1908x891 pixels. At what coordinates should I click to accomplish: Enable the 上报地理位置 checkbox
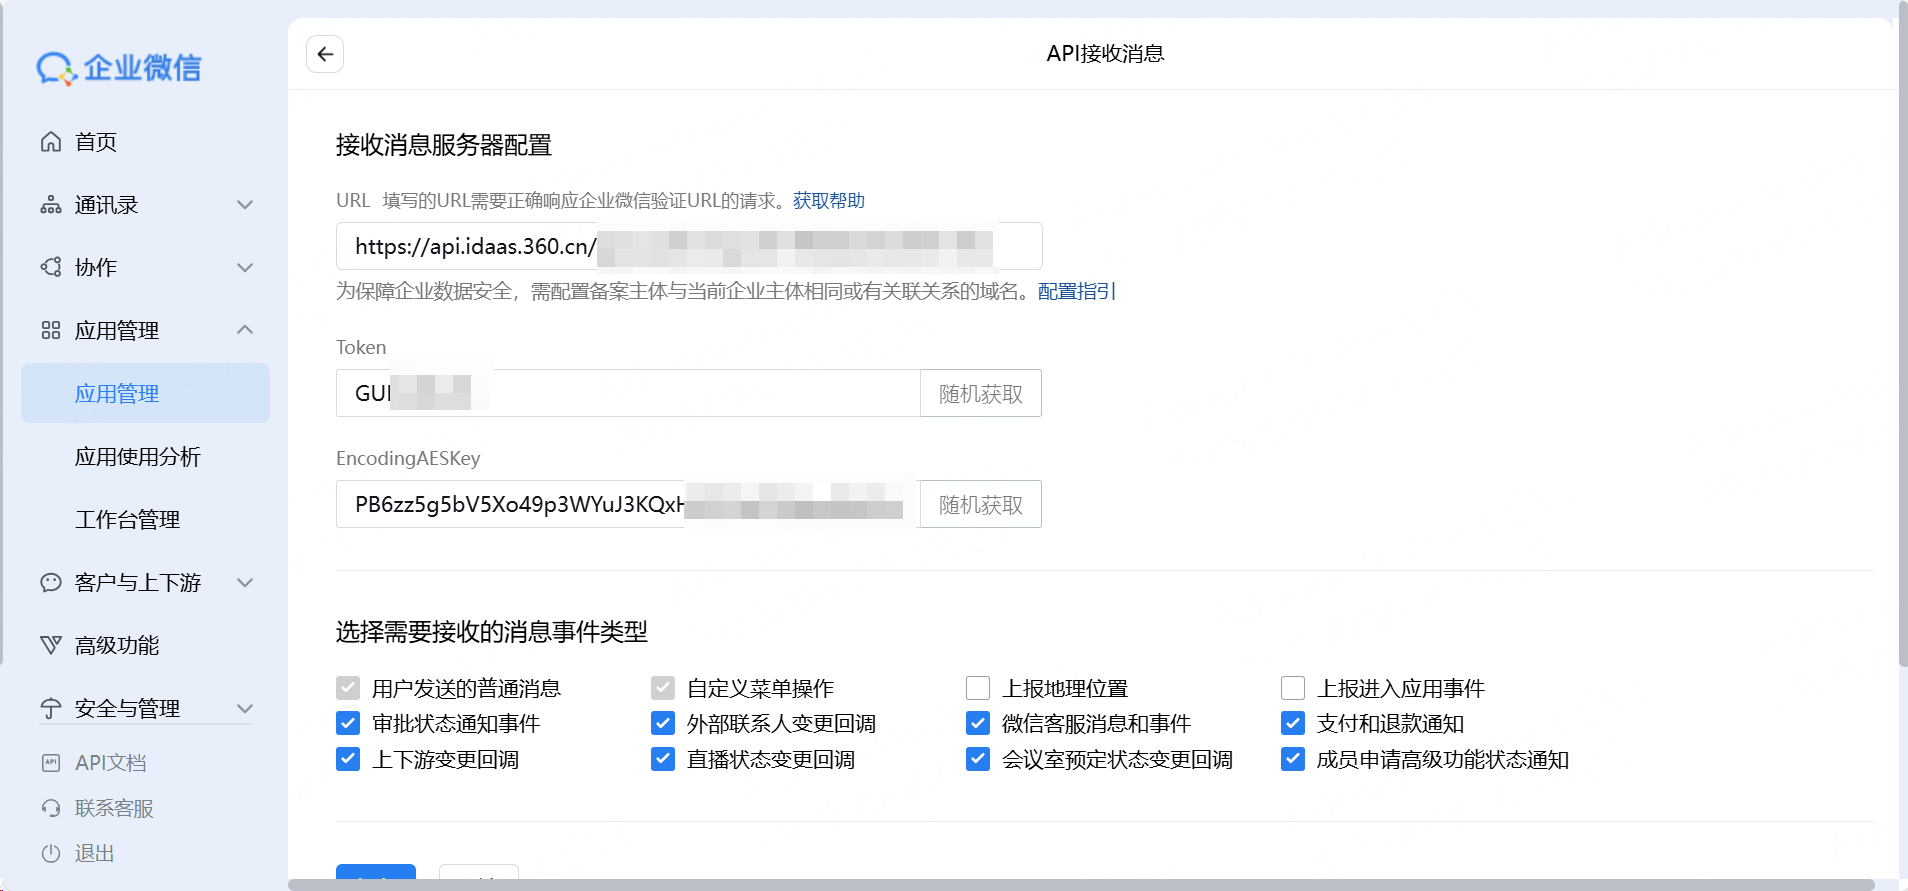pos(978,688)
